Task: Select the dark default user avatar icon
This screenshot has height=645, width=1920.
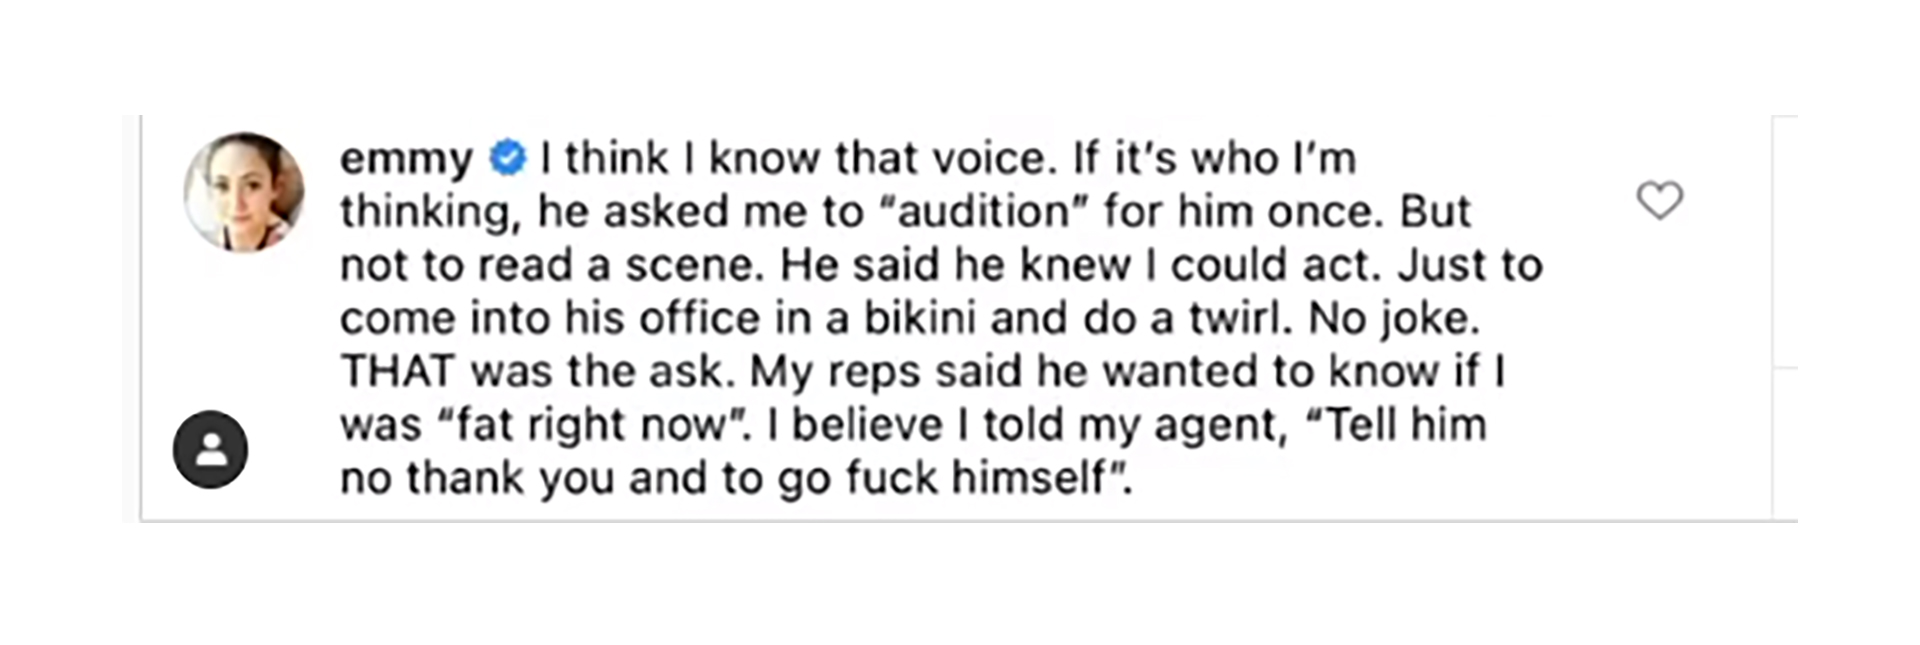Action: click(210, 449)
